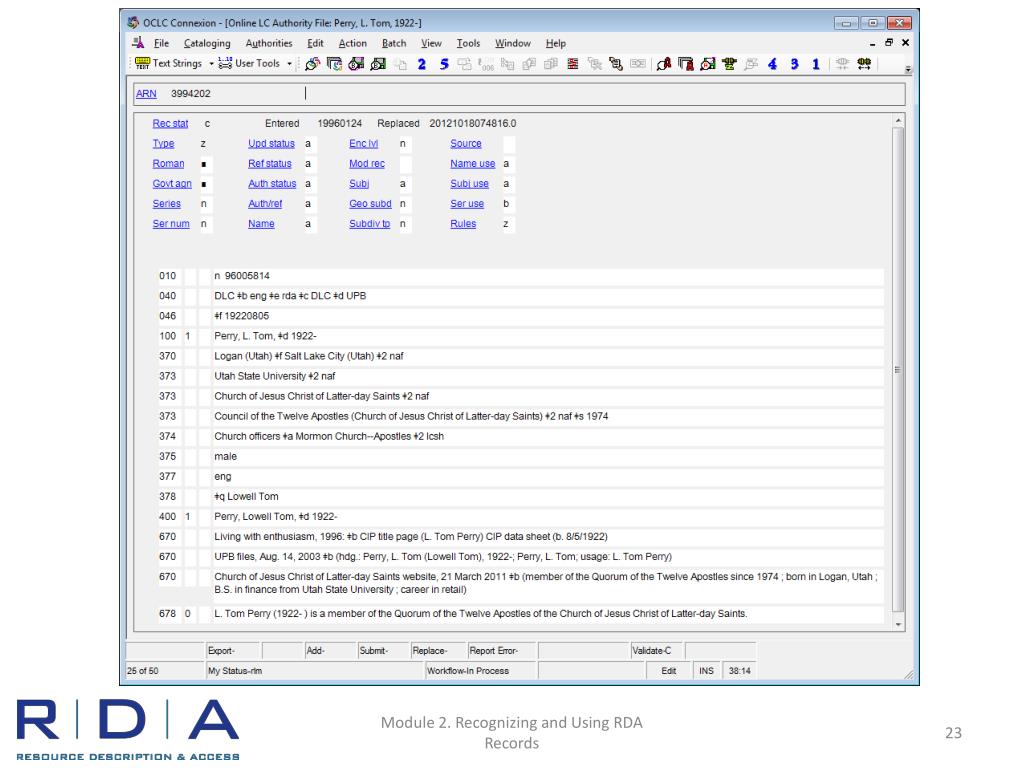
Task: Click the Geo subd link
Action: click(370, 204)
